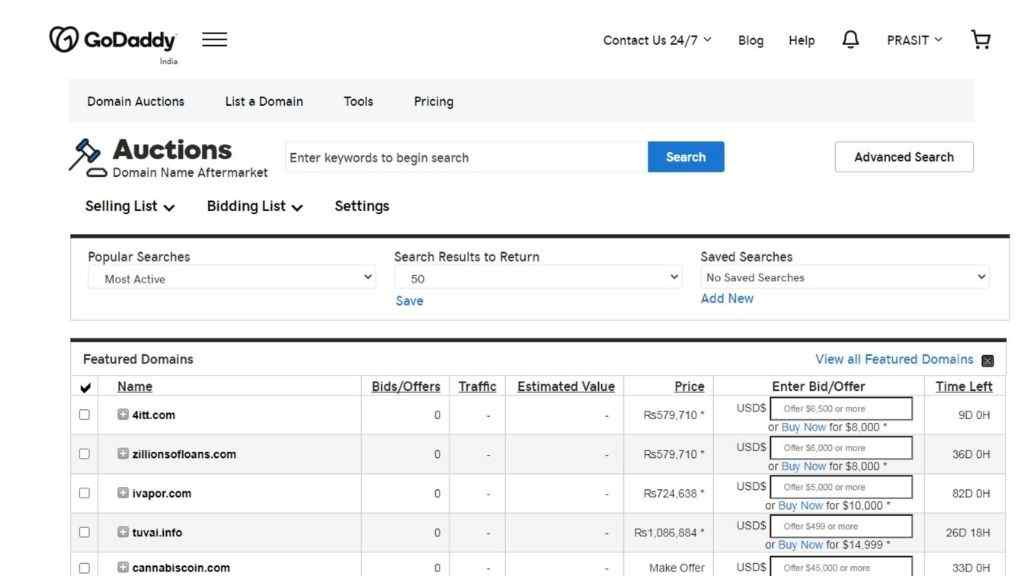
Task: Open the cannabiscoin.com domain name
Action: click(181, 568)
